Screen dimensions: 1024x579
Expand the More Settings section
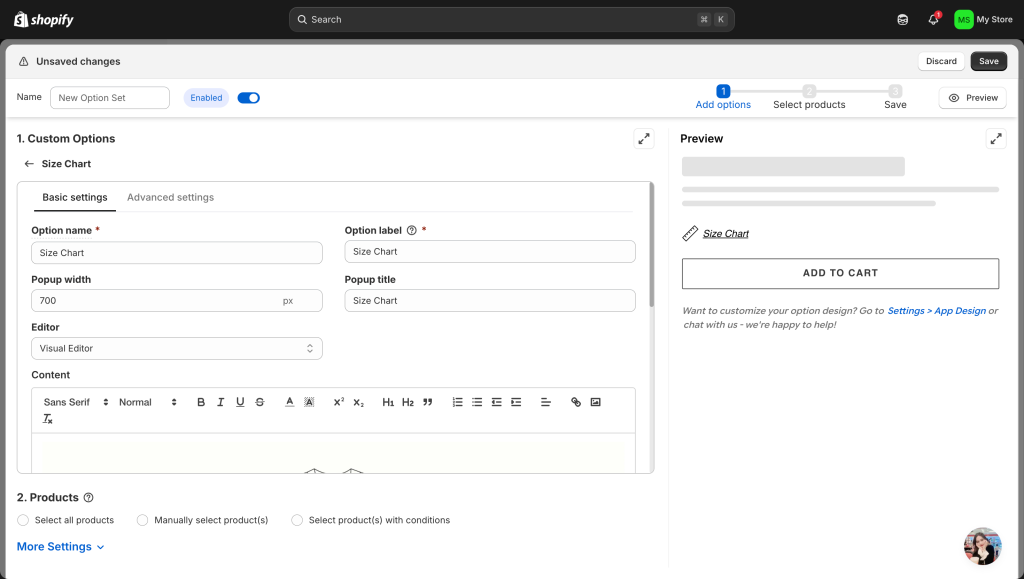(x=60, y=547)
